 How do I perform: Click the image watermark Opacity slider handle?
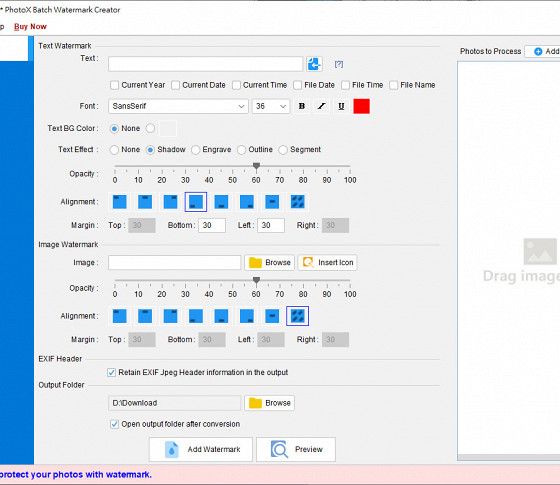click(256, 280)
